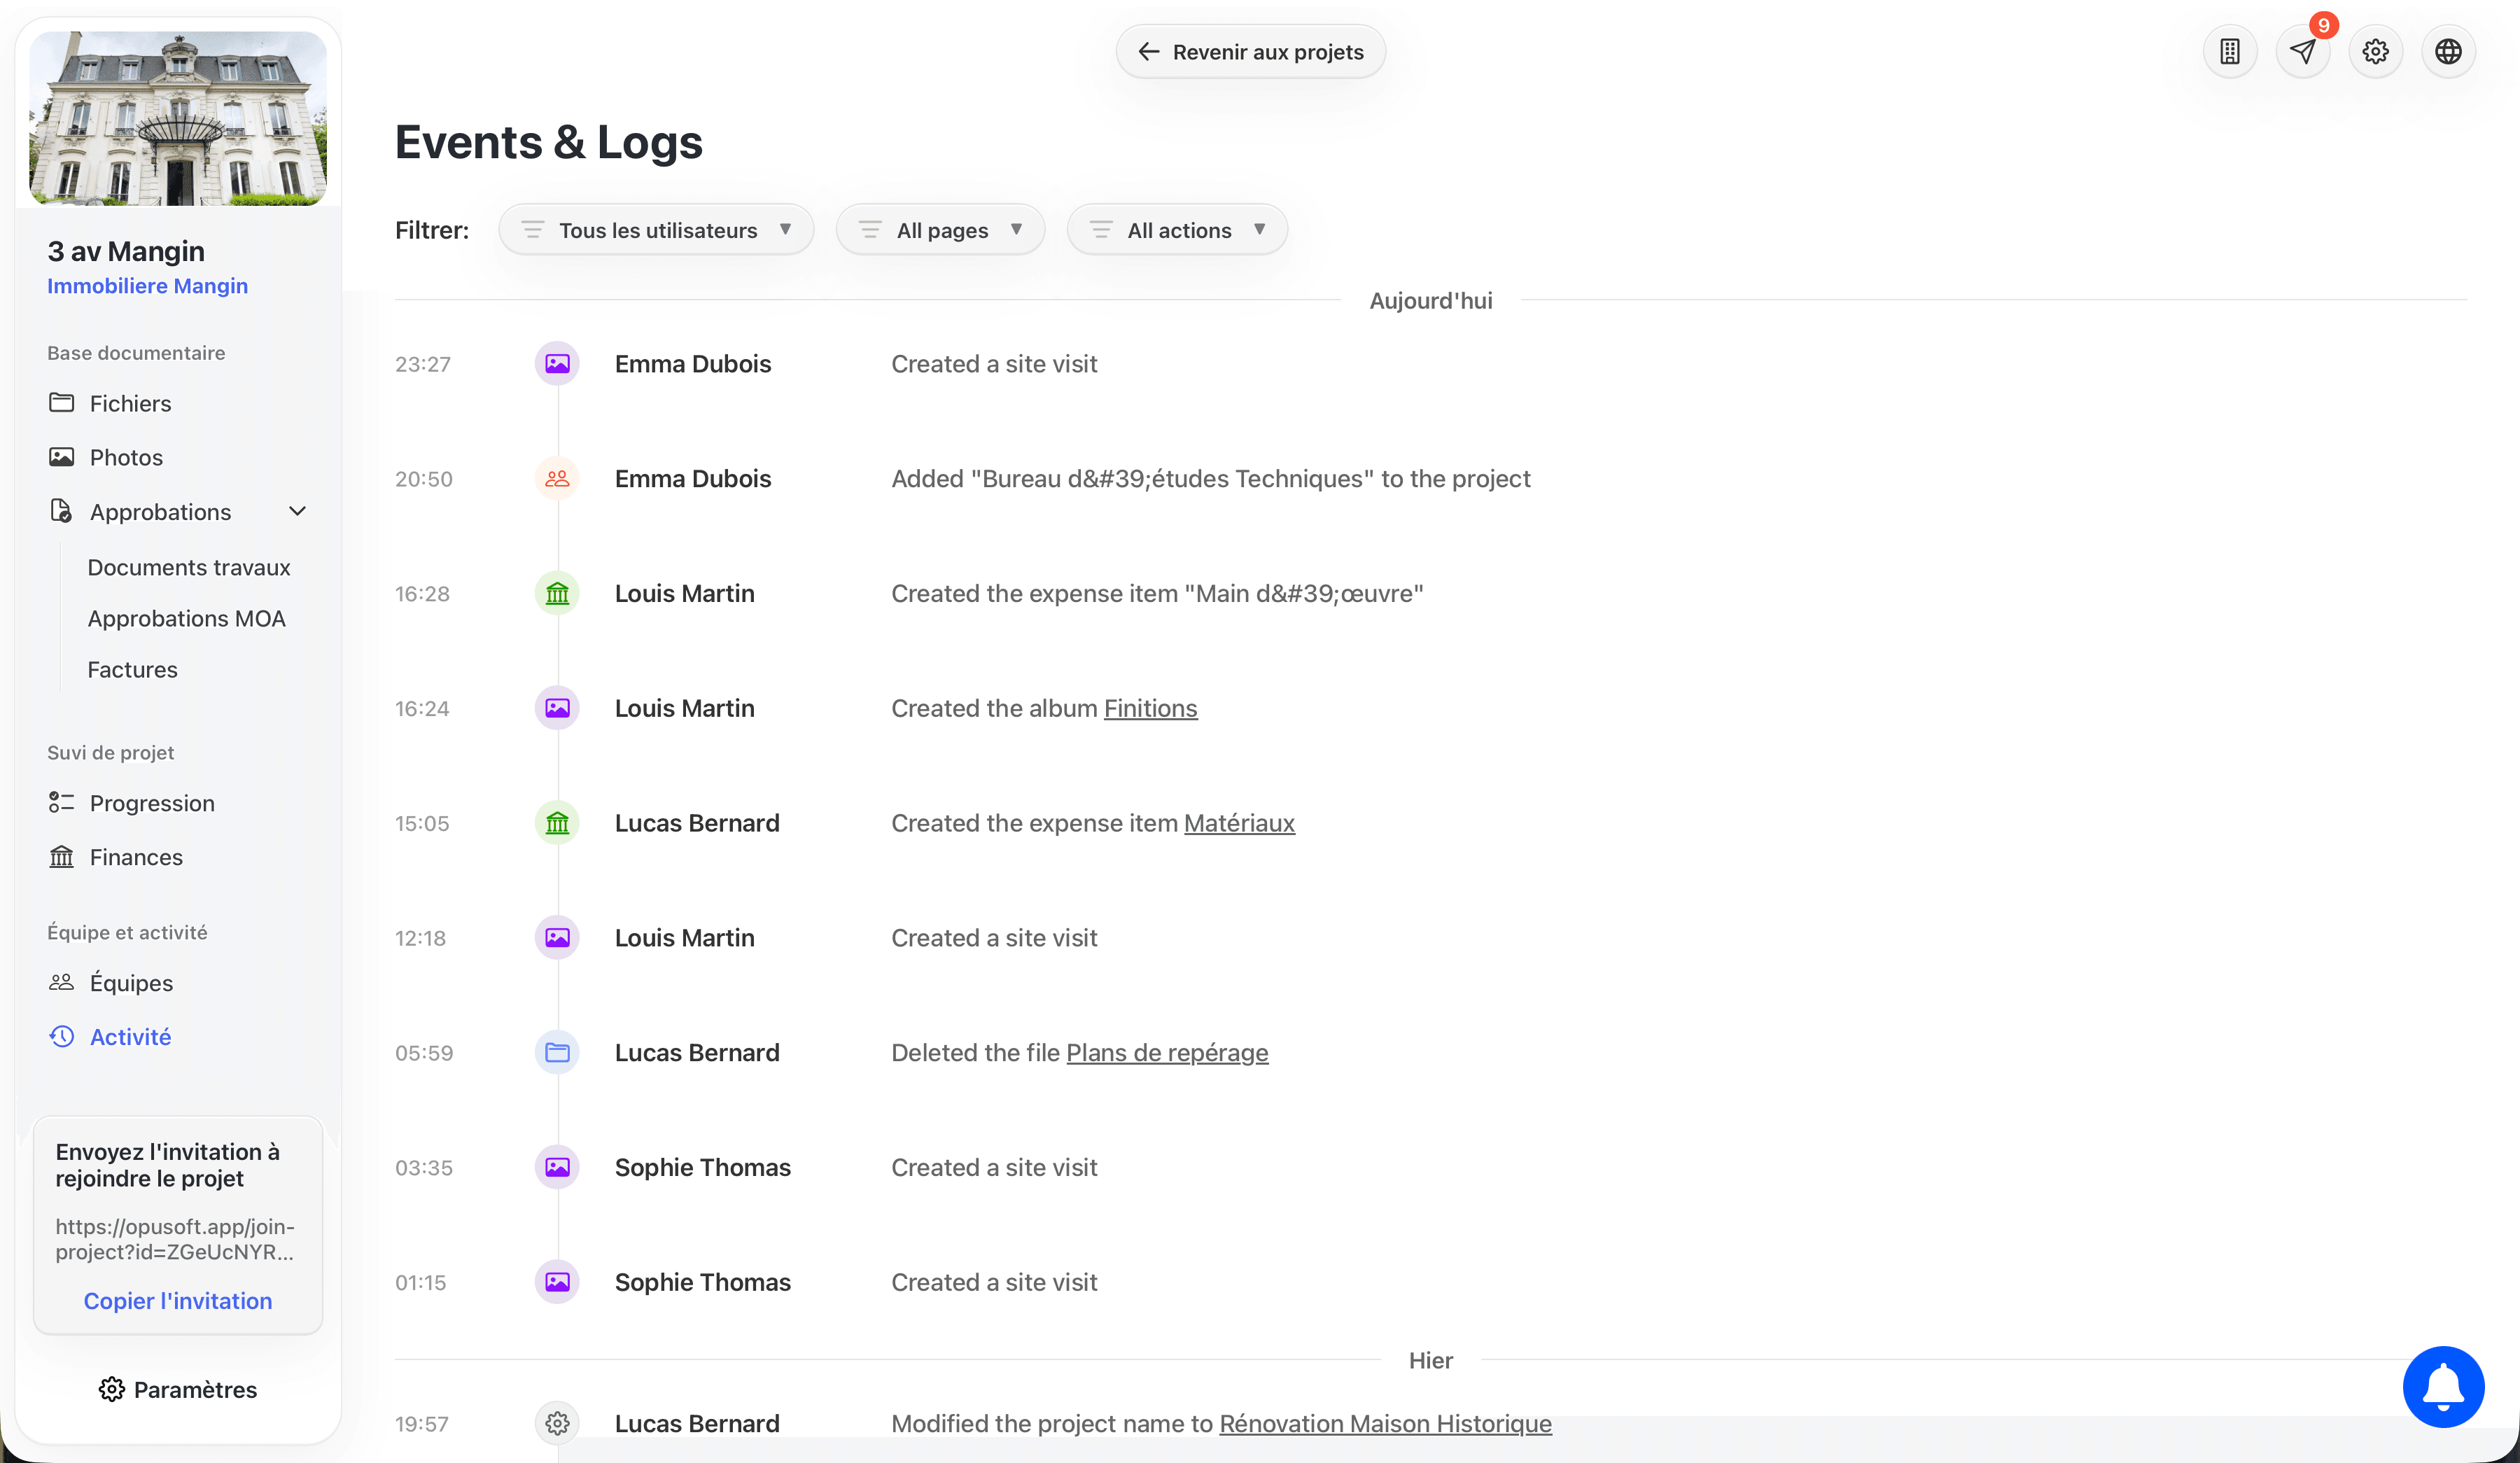Open settings via the gear icon top right
2520x1463 pixels.
pyautogui.click(x=2376, y=51)
